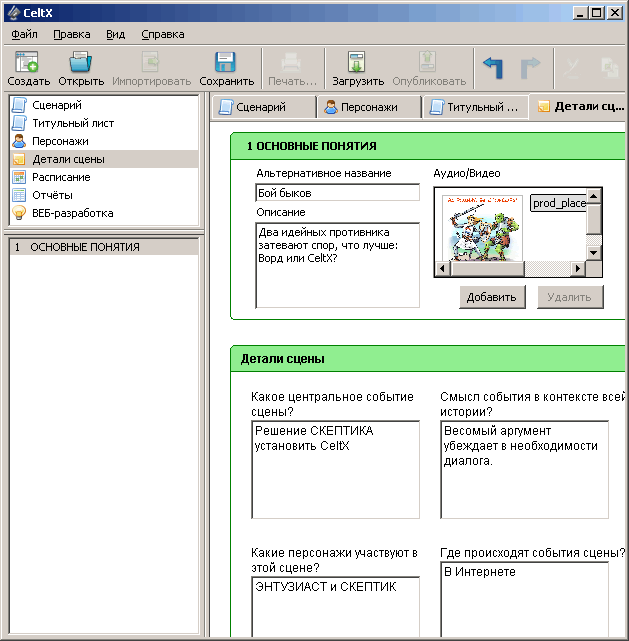Open the Вид menu

pos(115,34)
